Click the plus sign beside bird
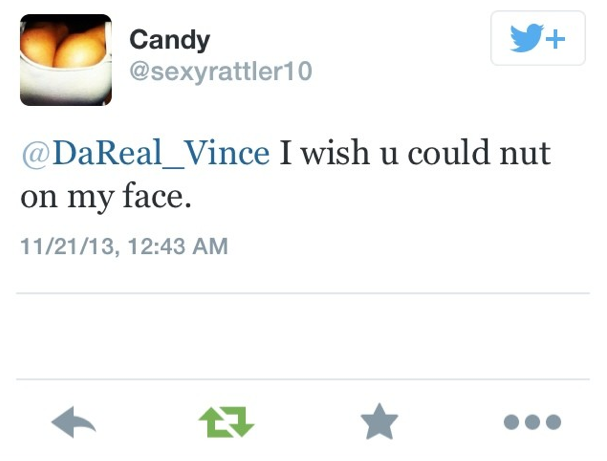 (556, 39)
